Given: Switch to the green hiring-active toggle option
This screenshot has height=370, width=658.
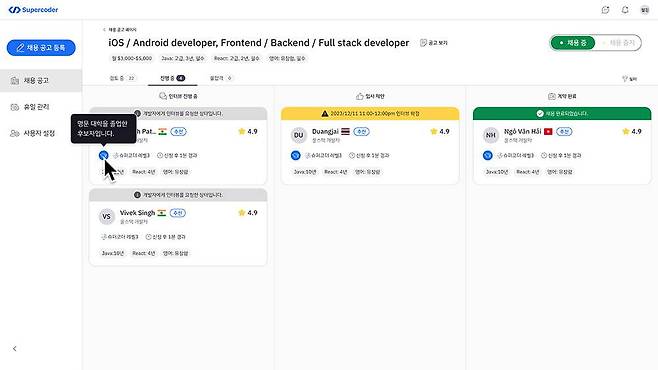Looking at the screenshot, I should pyautogui.click(x=573, y=43).
